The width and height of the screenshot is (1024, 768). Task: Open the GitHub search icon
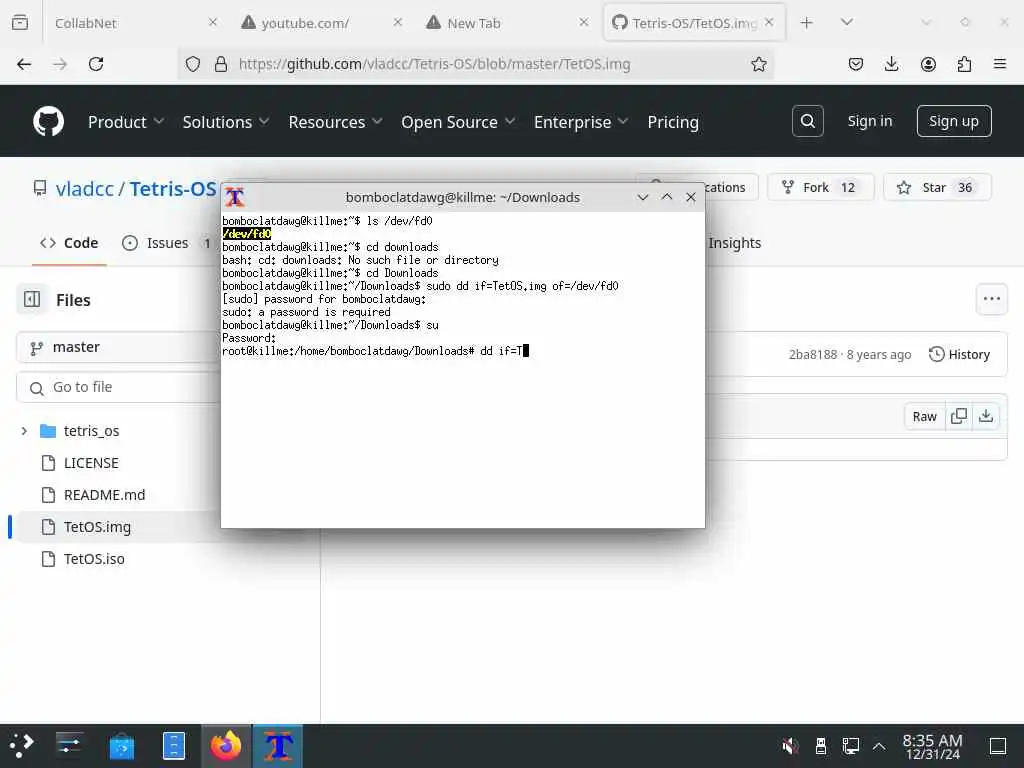click(807, 121)
